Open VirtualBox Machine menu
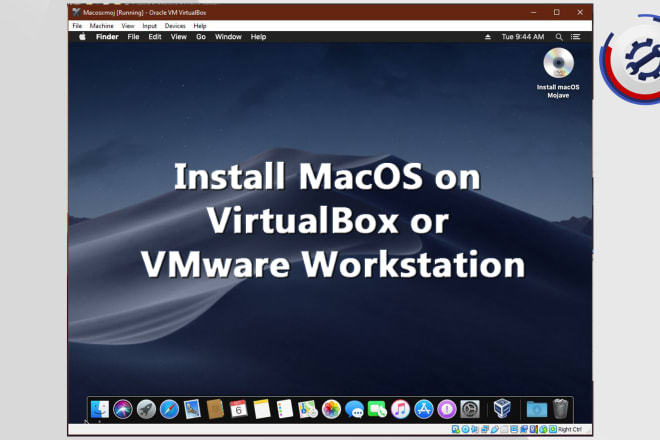The height and width of the screenshot is (440, 660). tap(101, 26)
